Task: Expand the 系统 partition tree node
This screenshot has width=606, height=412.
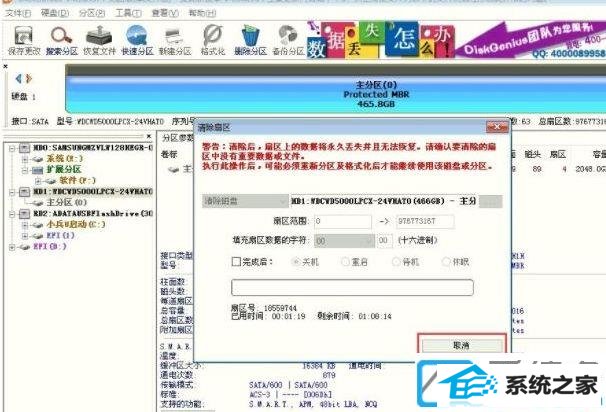Action: tap(25, 159)
